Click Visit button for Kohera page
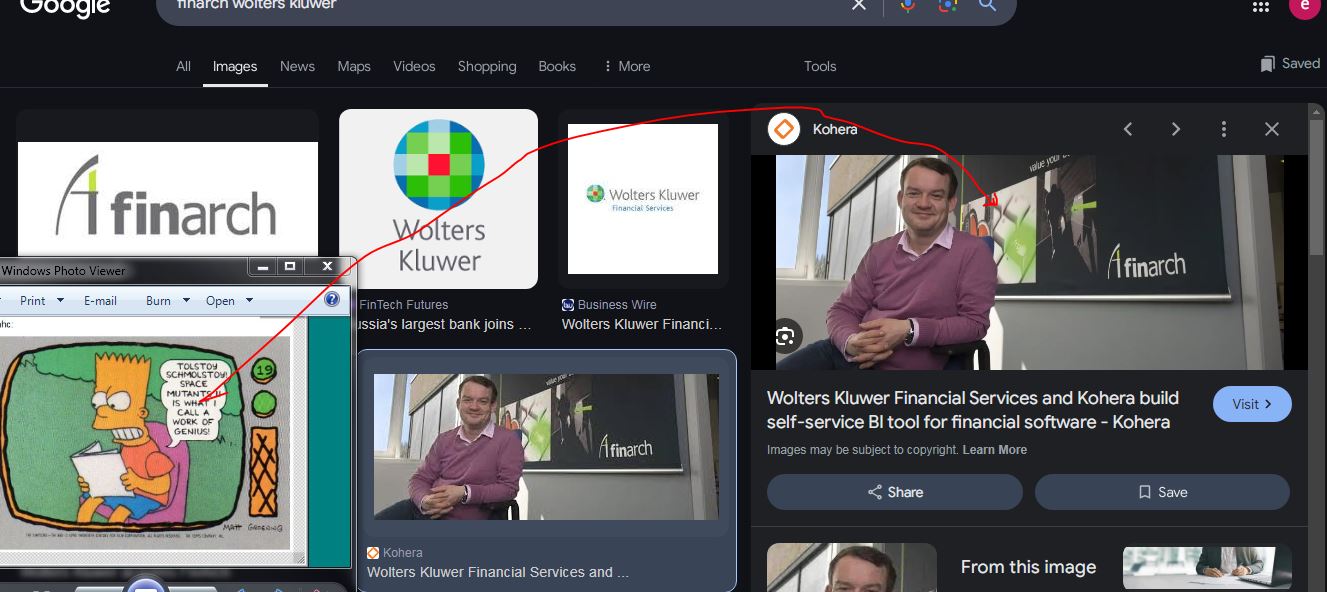The width and height of the screenshot is (1327, 592). tap(1252, 404)
